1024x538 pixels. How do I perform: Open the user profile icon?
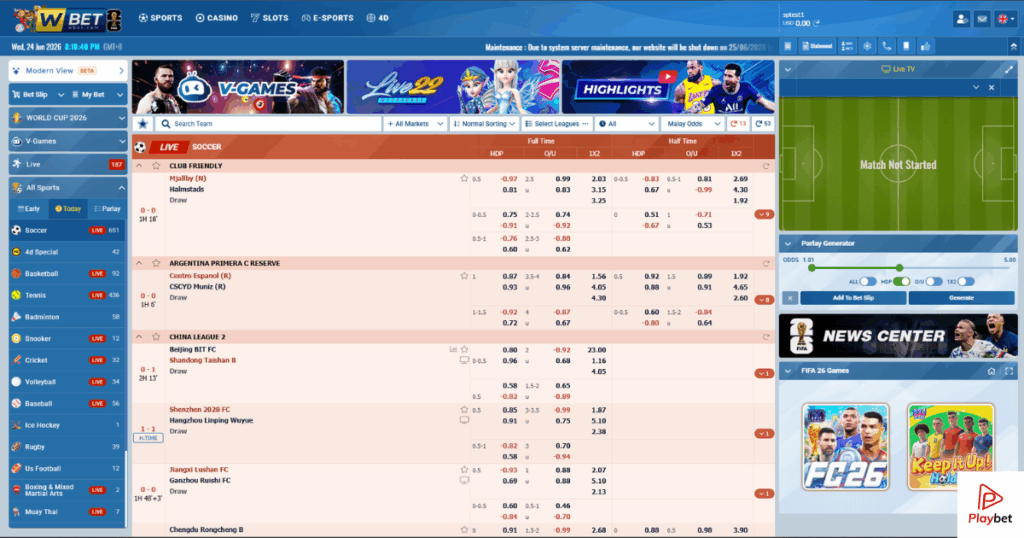tap(961, 19)
